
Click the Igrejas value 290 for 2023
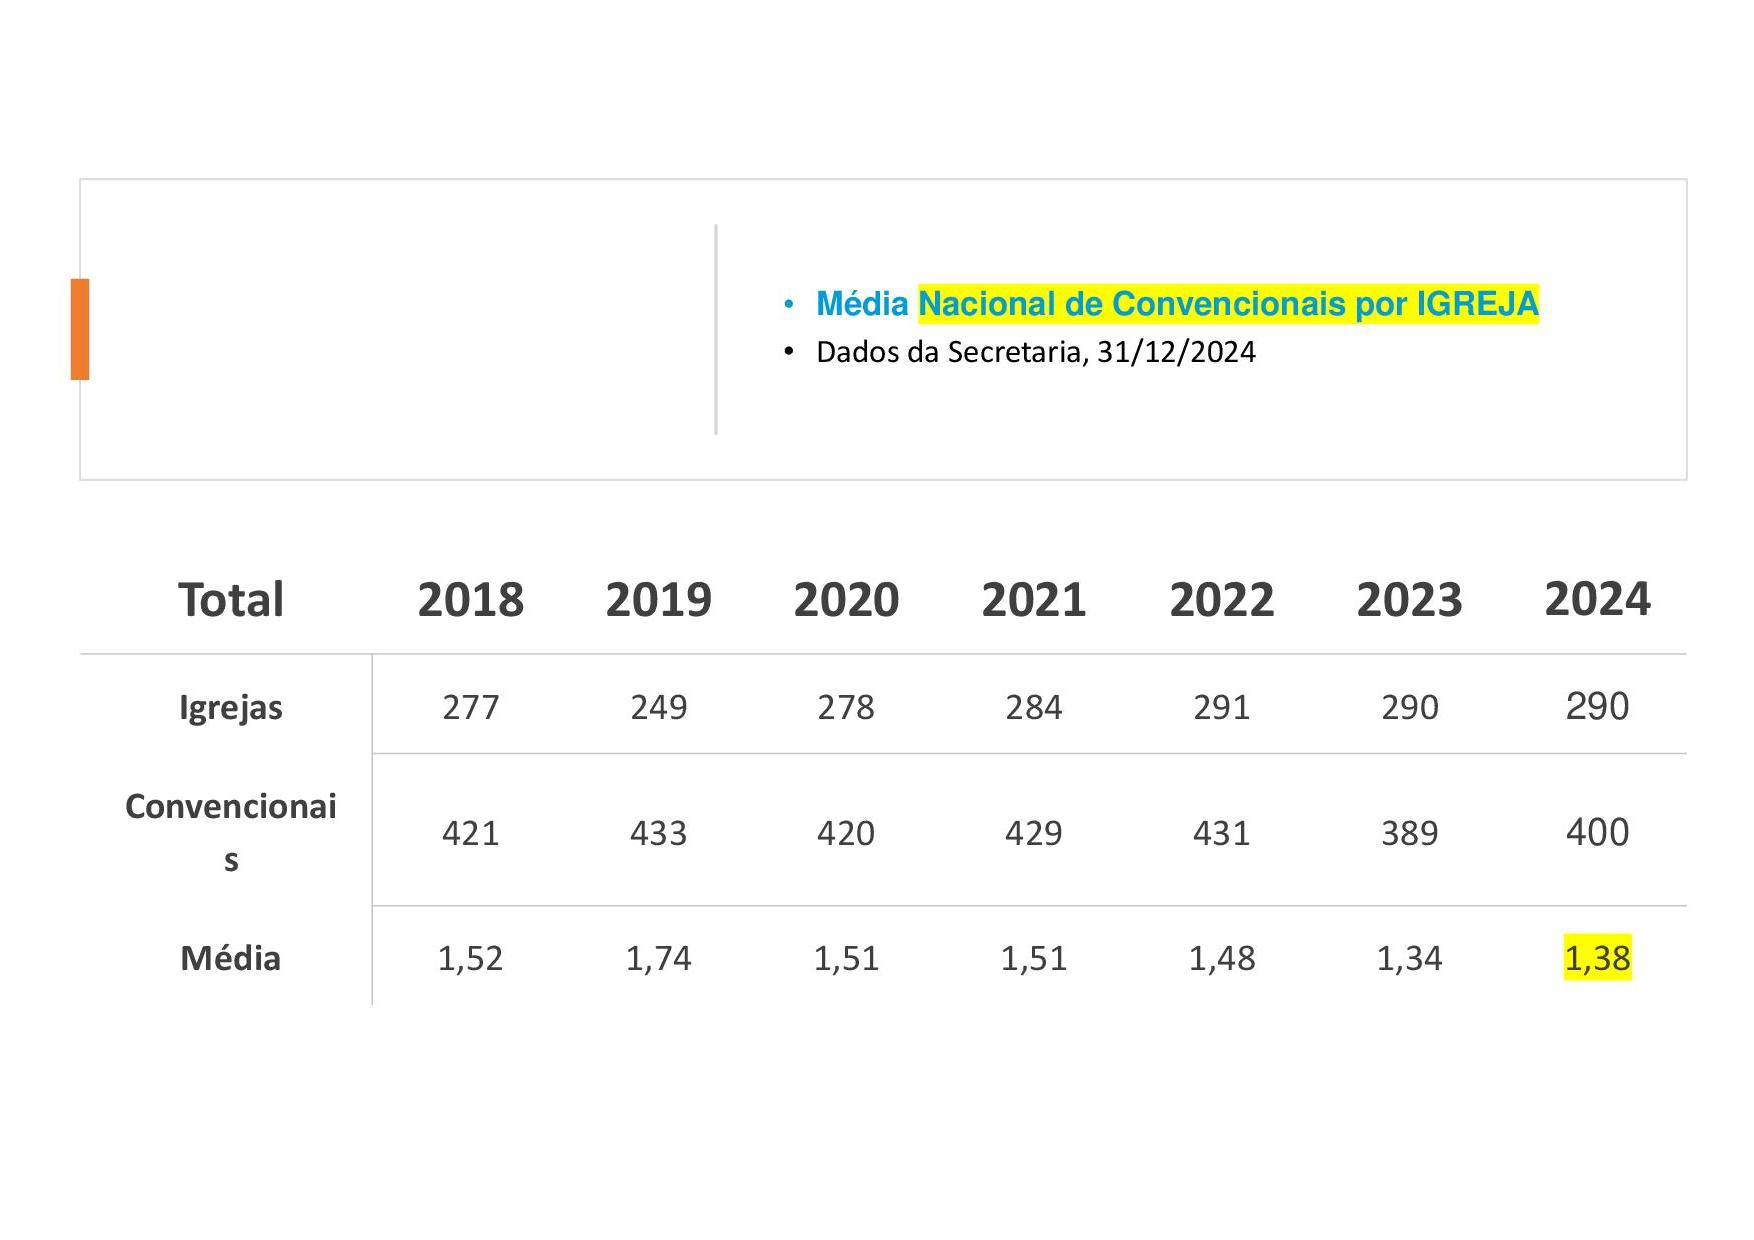[1410, 708]
